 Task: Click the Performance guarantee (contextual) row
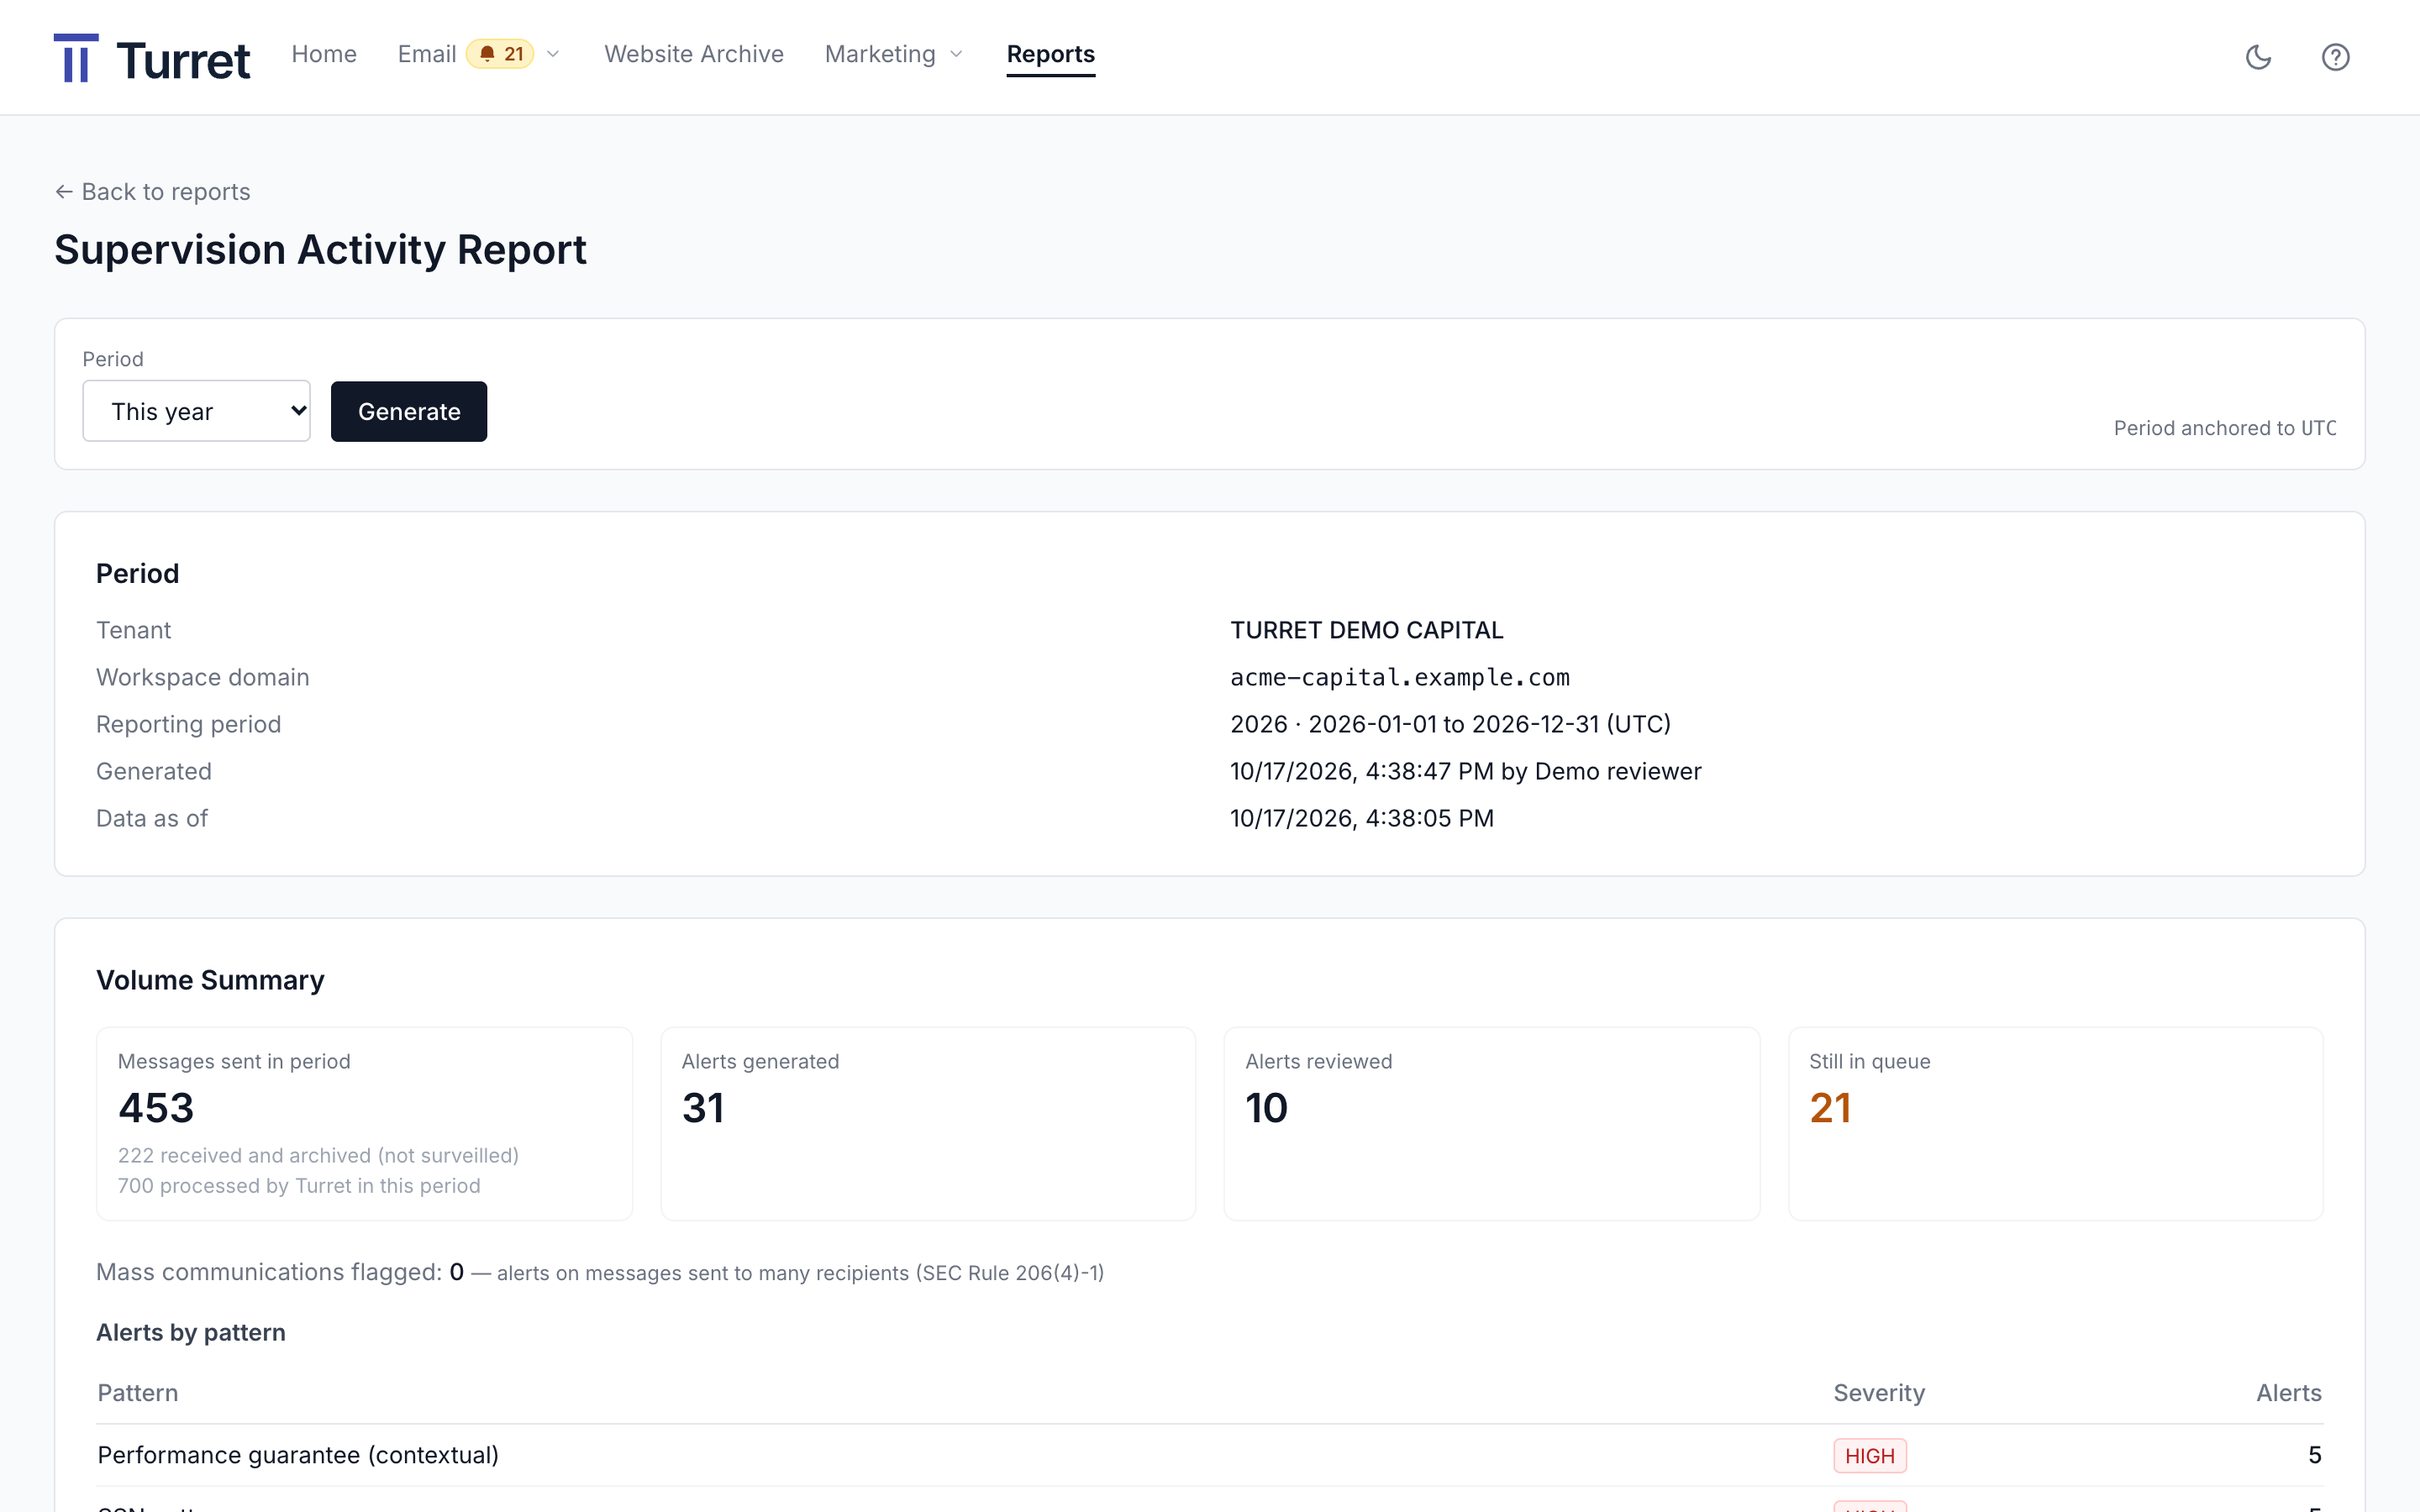[1209, 1456]
